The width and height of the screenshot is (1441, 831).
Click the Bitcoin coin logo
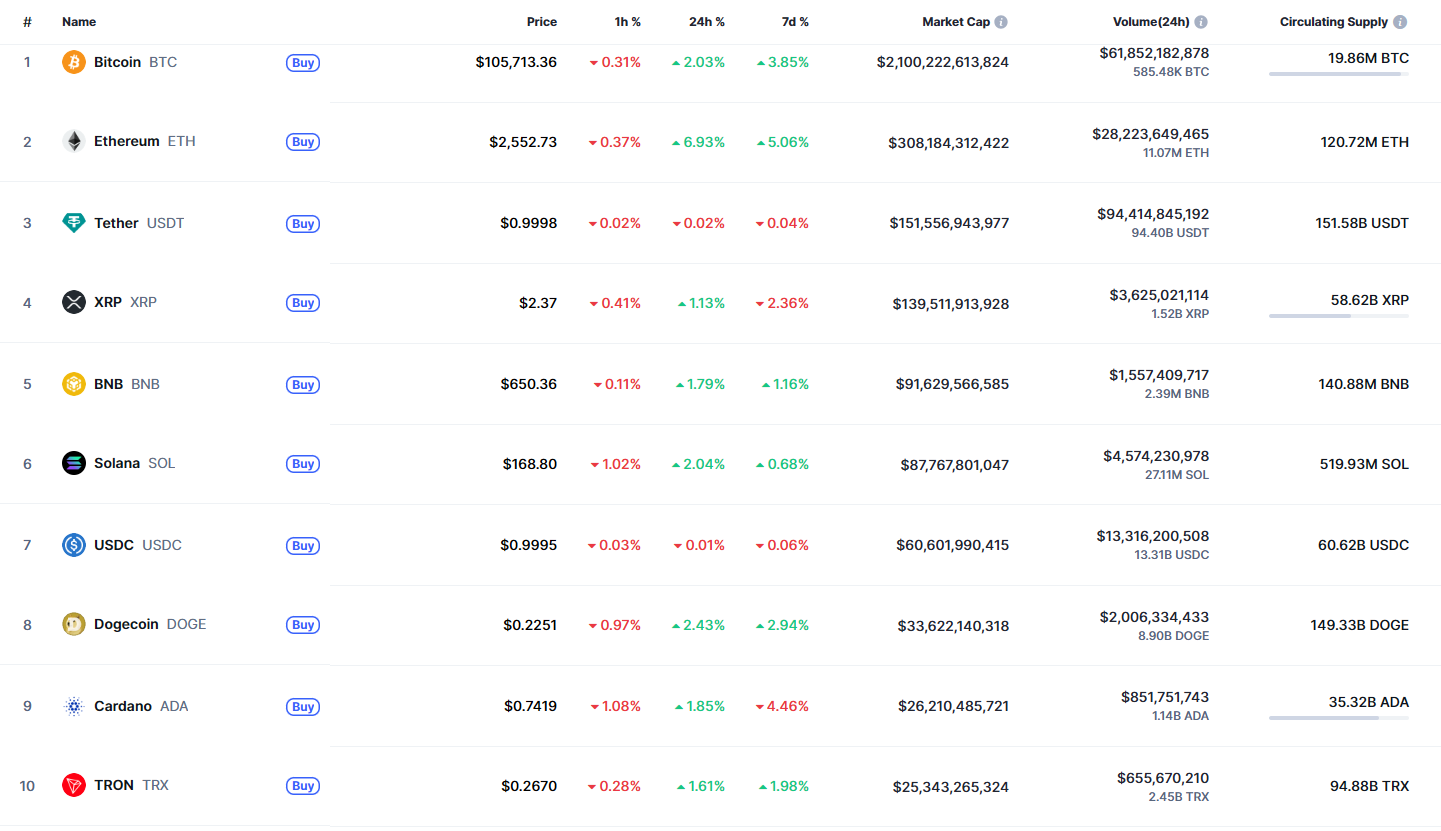click(74, 62)
